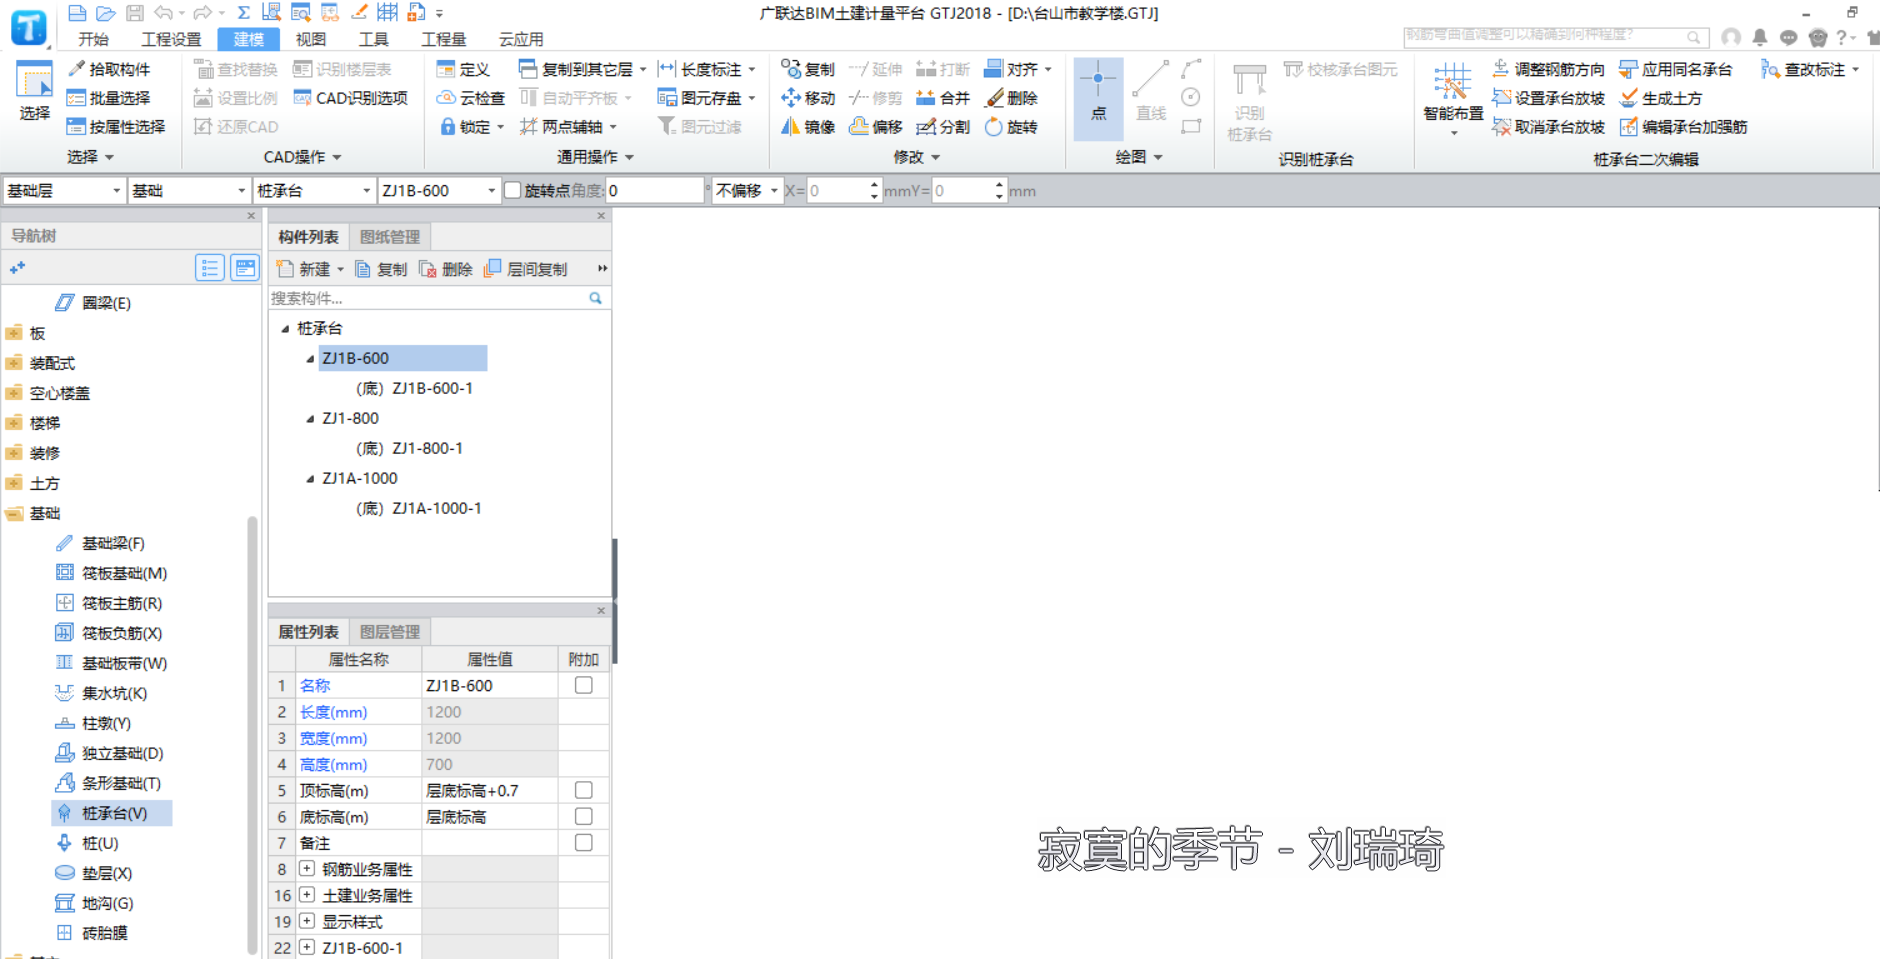Select the 选择 tool button
This screenshot has height=959, width=1880.
(34, 92)
